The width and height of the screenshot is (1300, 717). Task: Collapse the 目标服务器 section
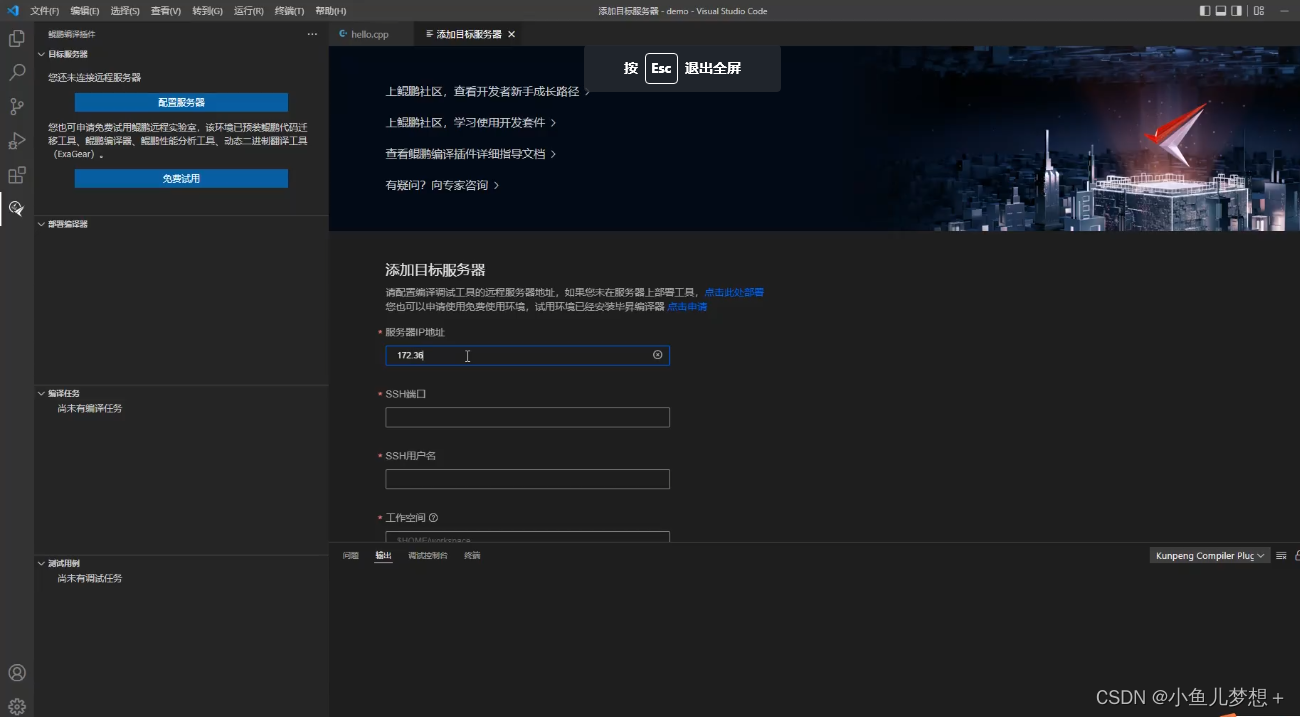[42, 53]
